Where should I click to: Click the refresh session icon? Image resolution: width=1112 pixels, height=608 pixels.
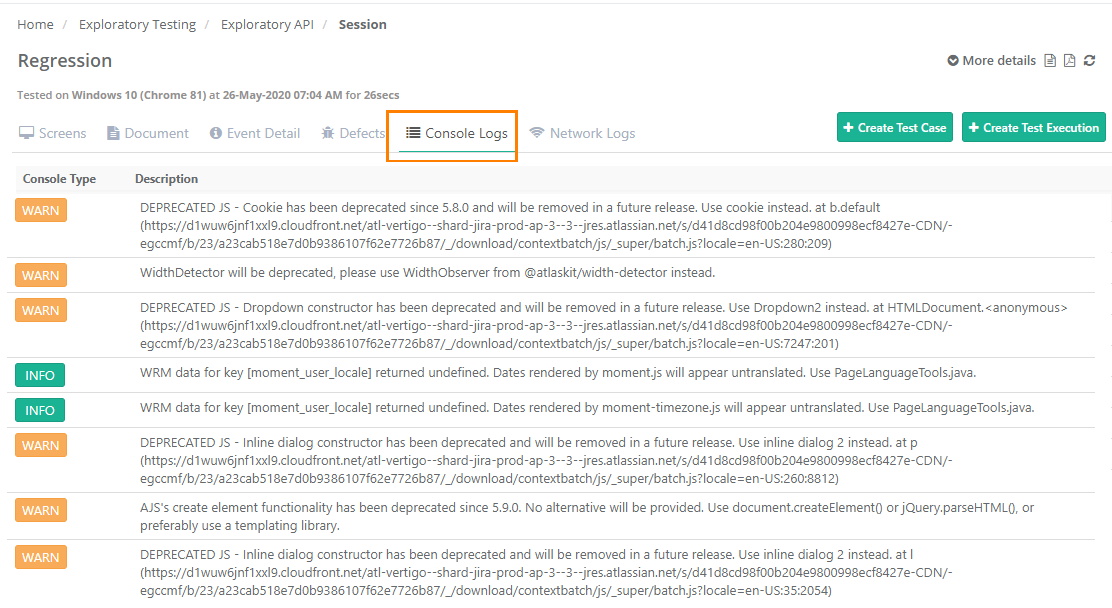tap(1090, 61)
